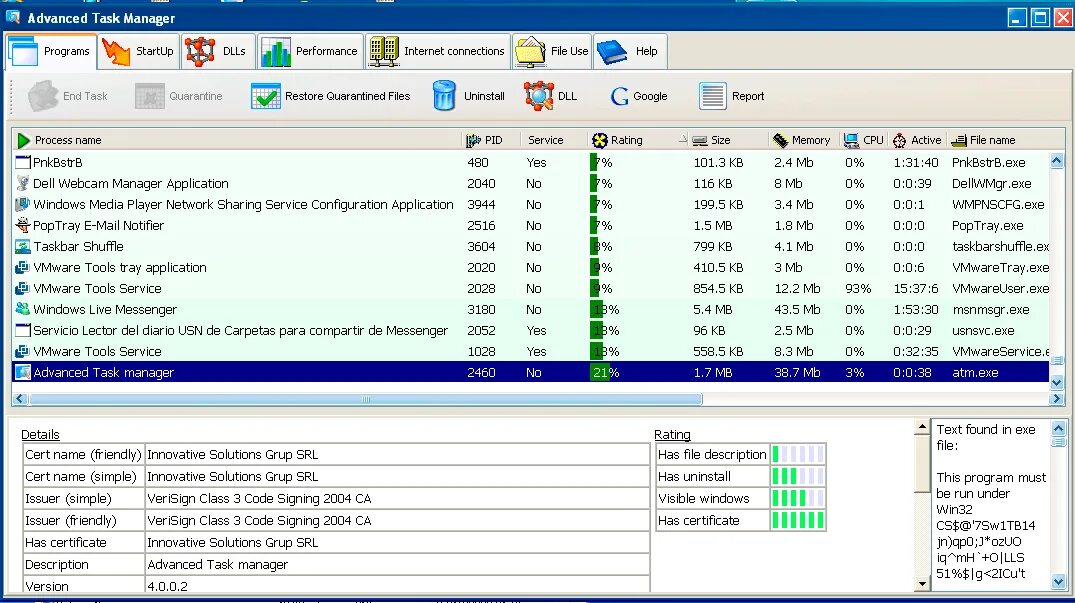Select Servicio Lector del diario USN row
1075x603 pixels.
[531, 330]
